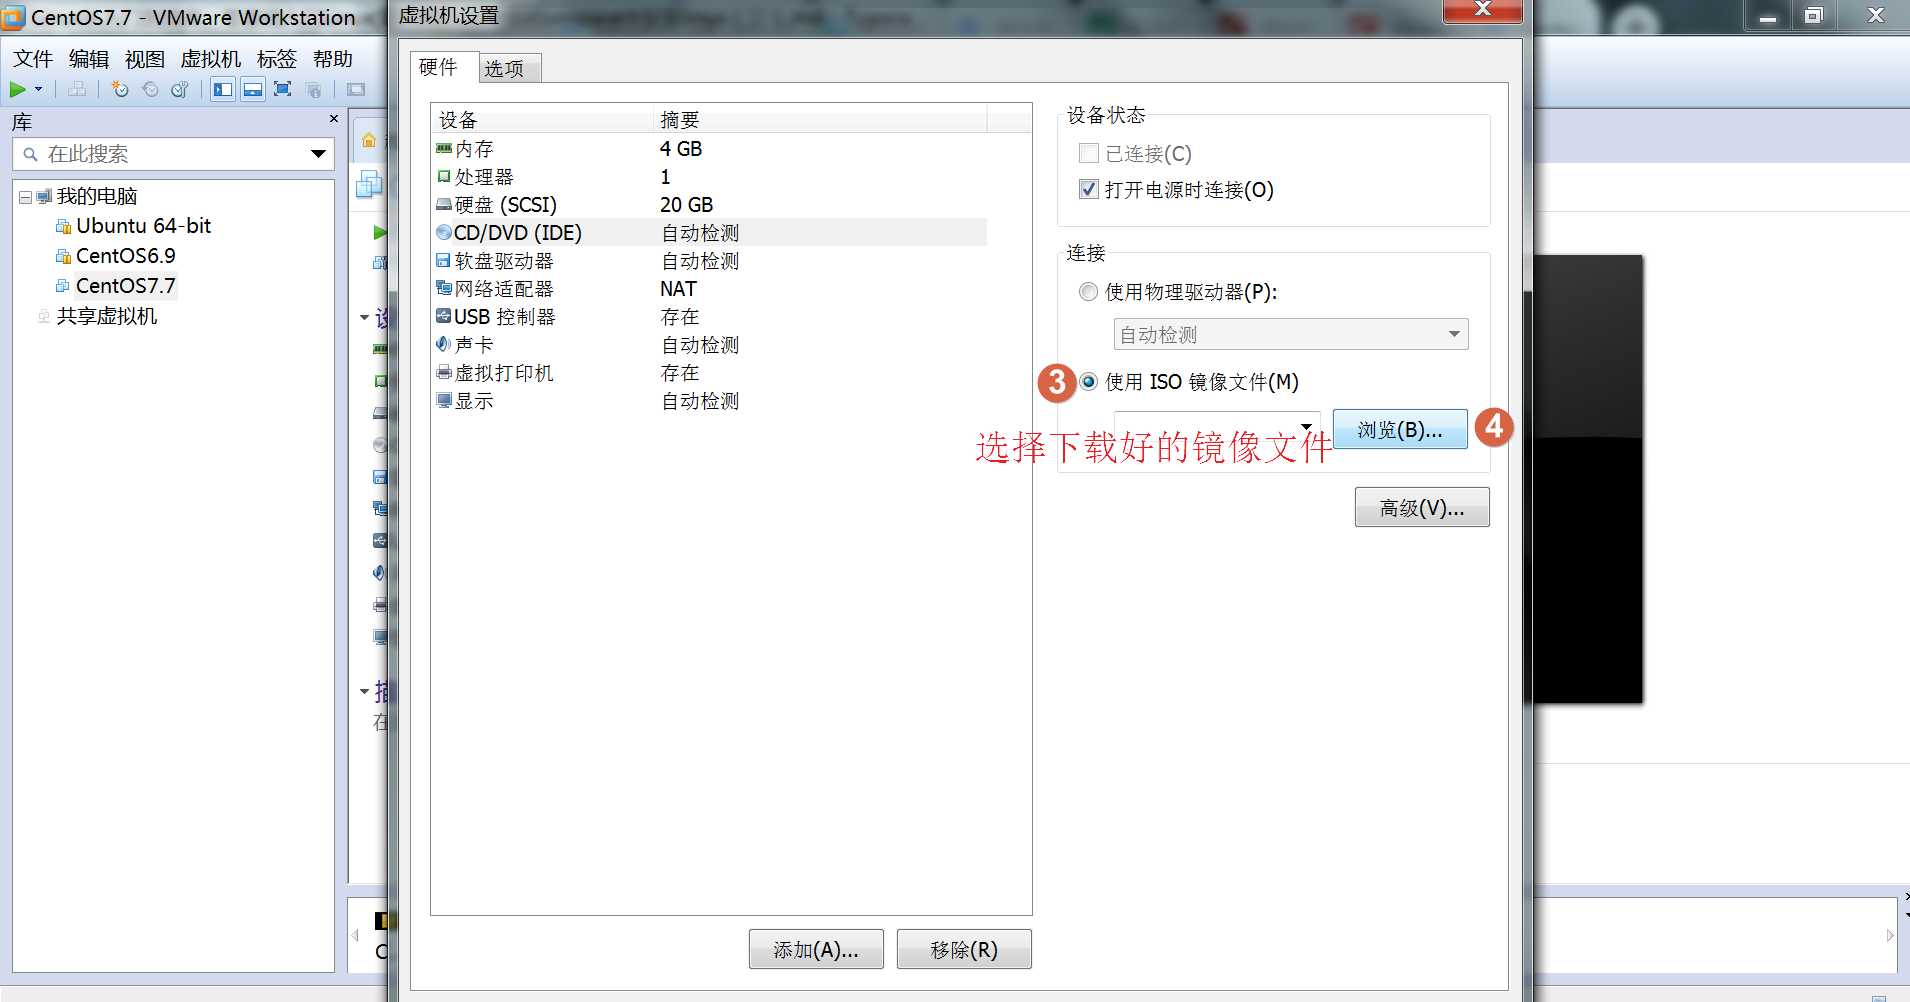Select 使用 ISO 镜像文件(M) radio button
Image resolution: width=1910 pixels, height=1002 pixels.
click(1089, 382)
